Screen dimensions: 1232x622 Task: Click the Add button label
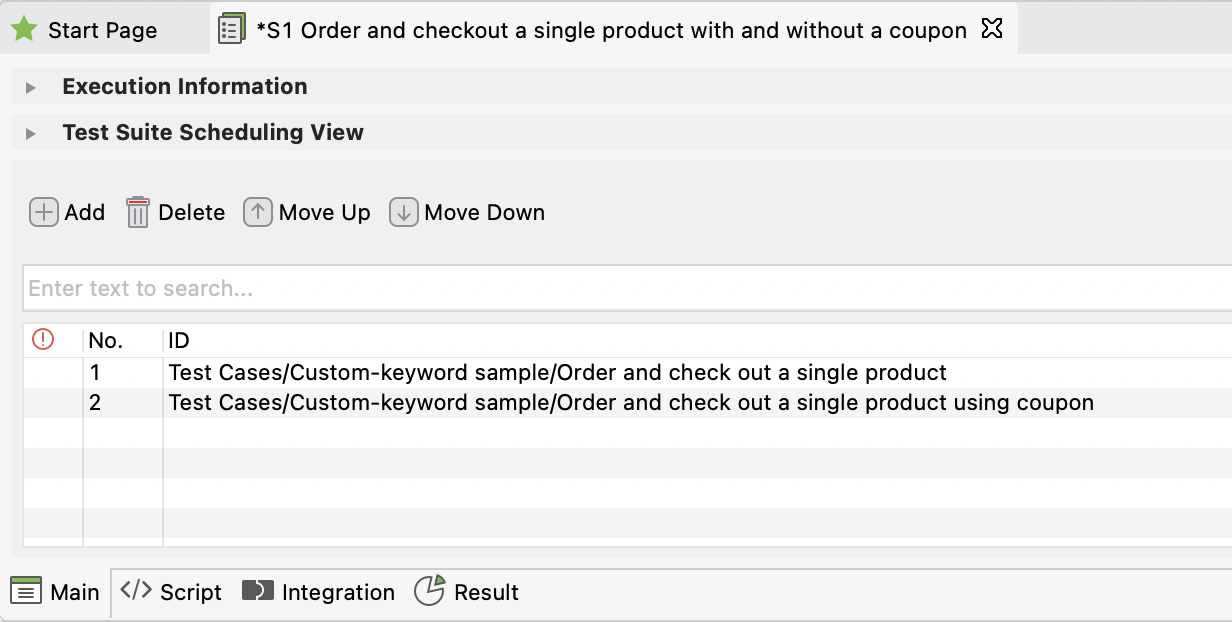(x=85, y=212)
